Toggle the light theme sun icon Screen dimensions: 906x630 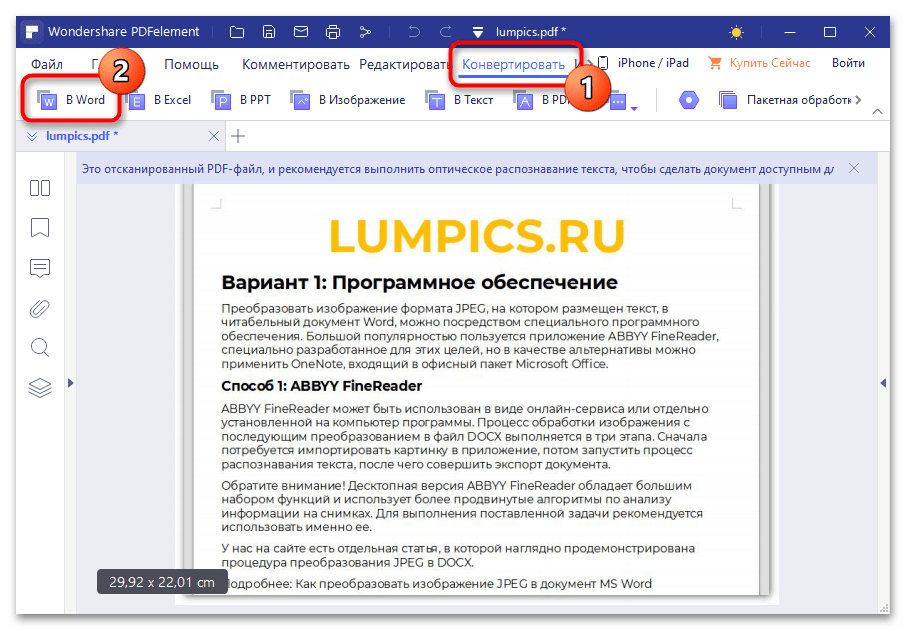coord(736,32)
